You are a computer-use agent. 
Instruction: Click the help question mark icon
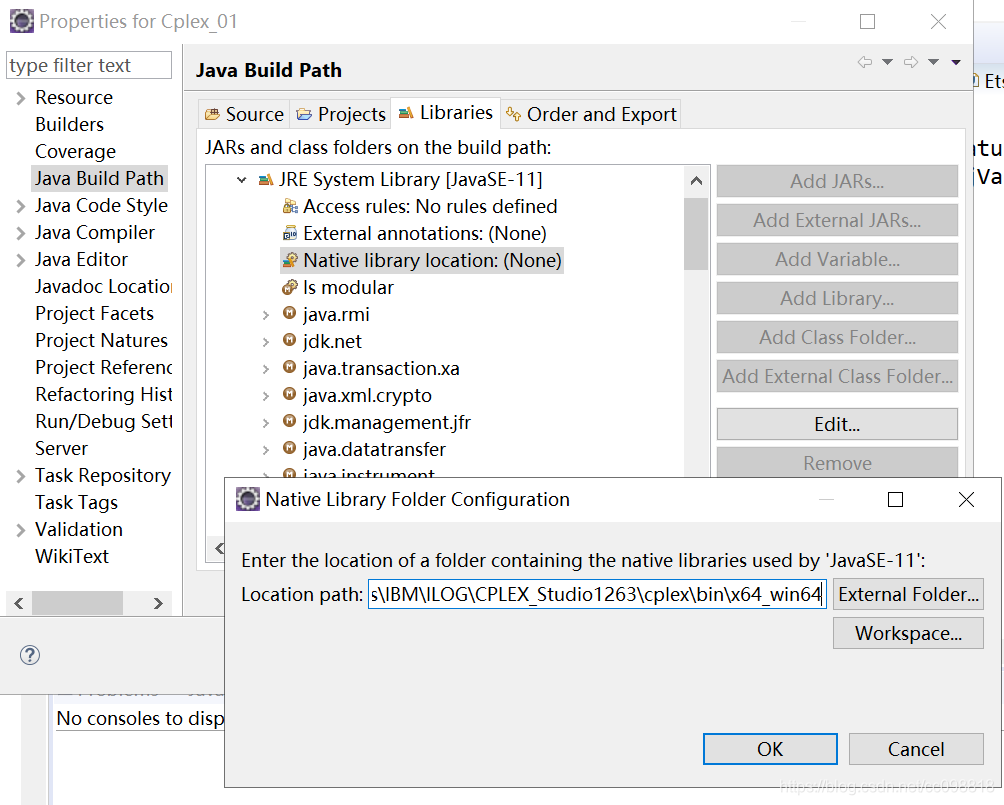(x=29, y=655)
